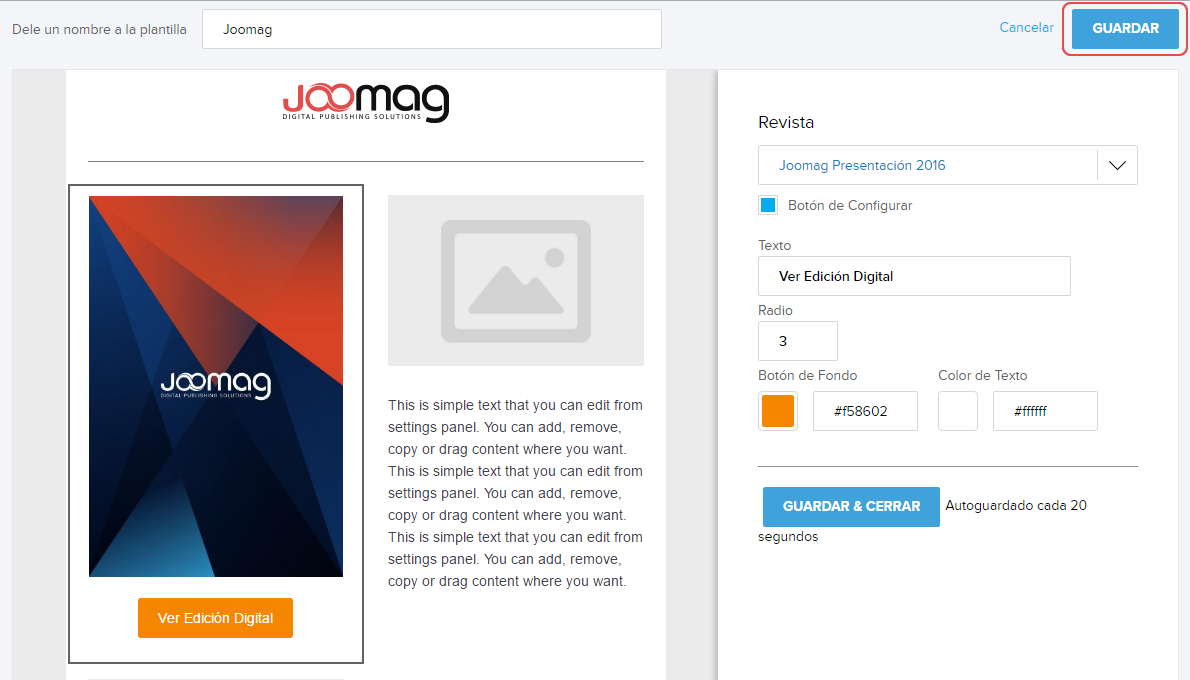Open the white Color de Texto swatch

click(x=957, y=411)
